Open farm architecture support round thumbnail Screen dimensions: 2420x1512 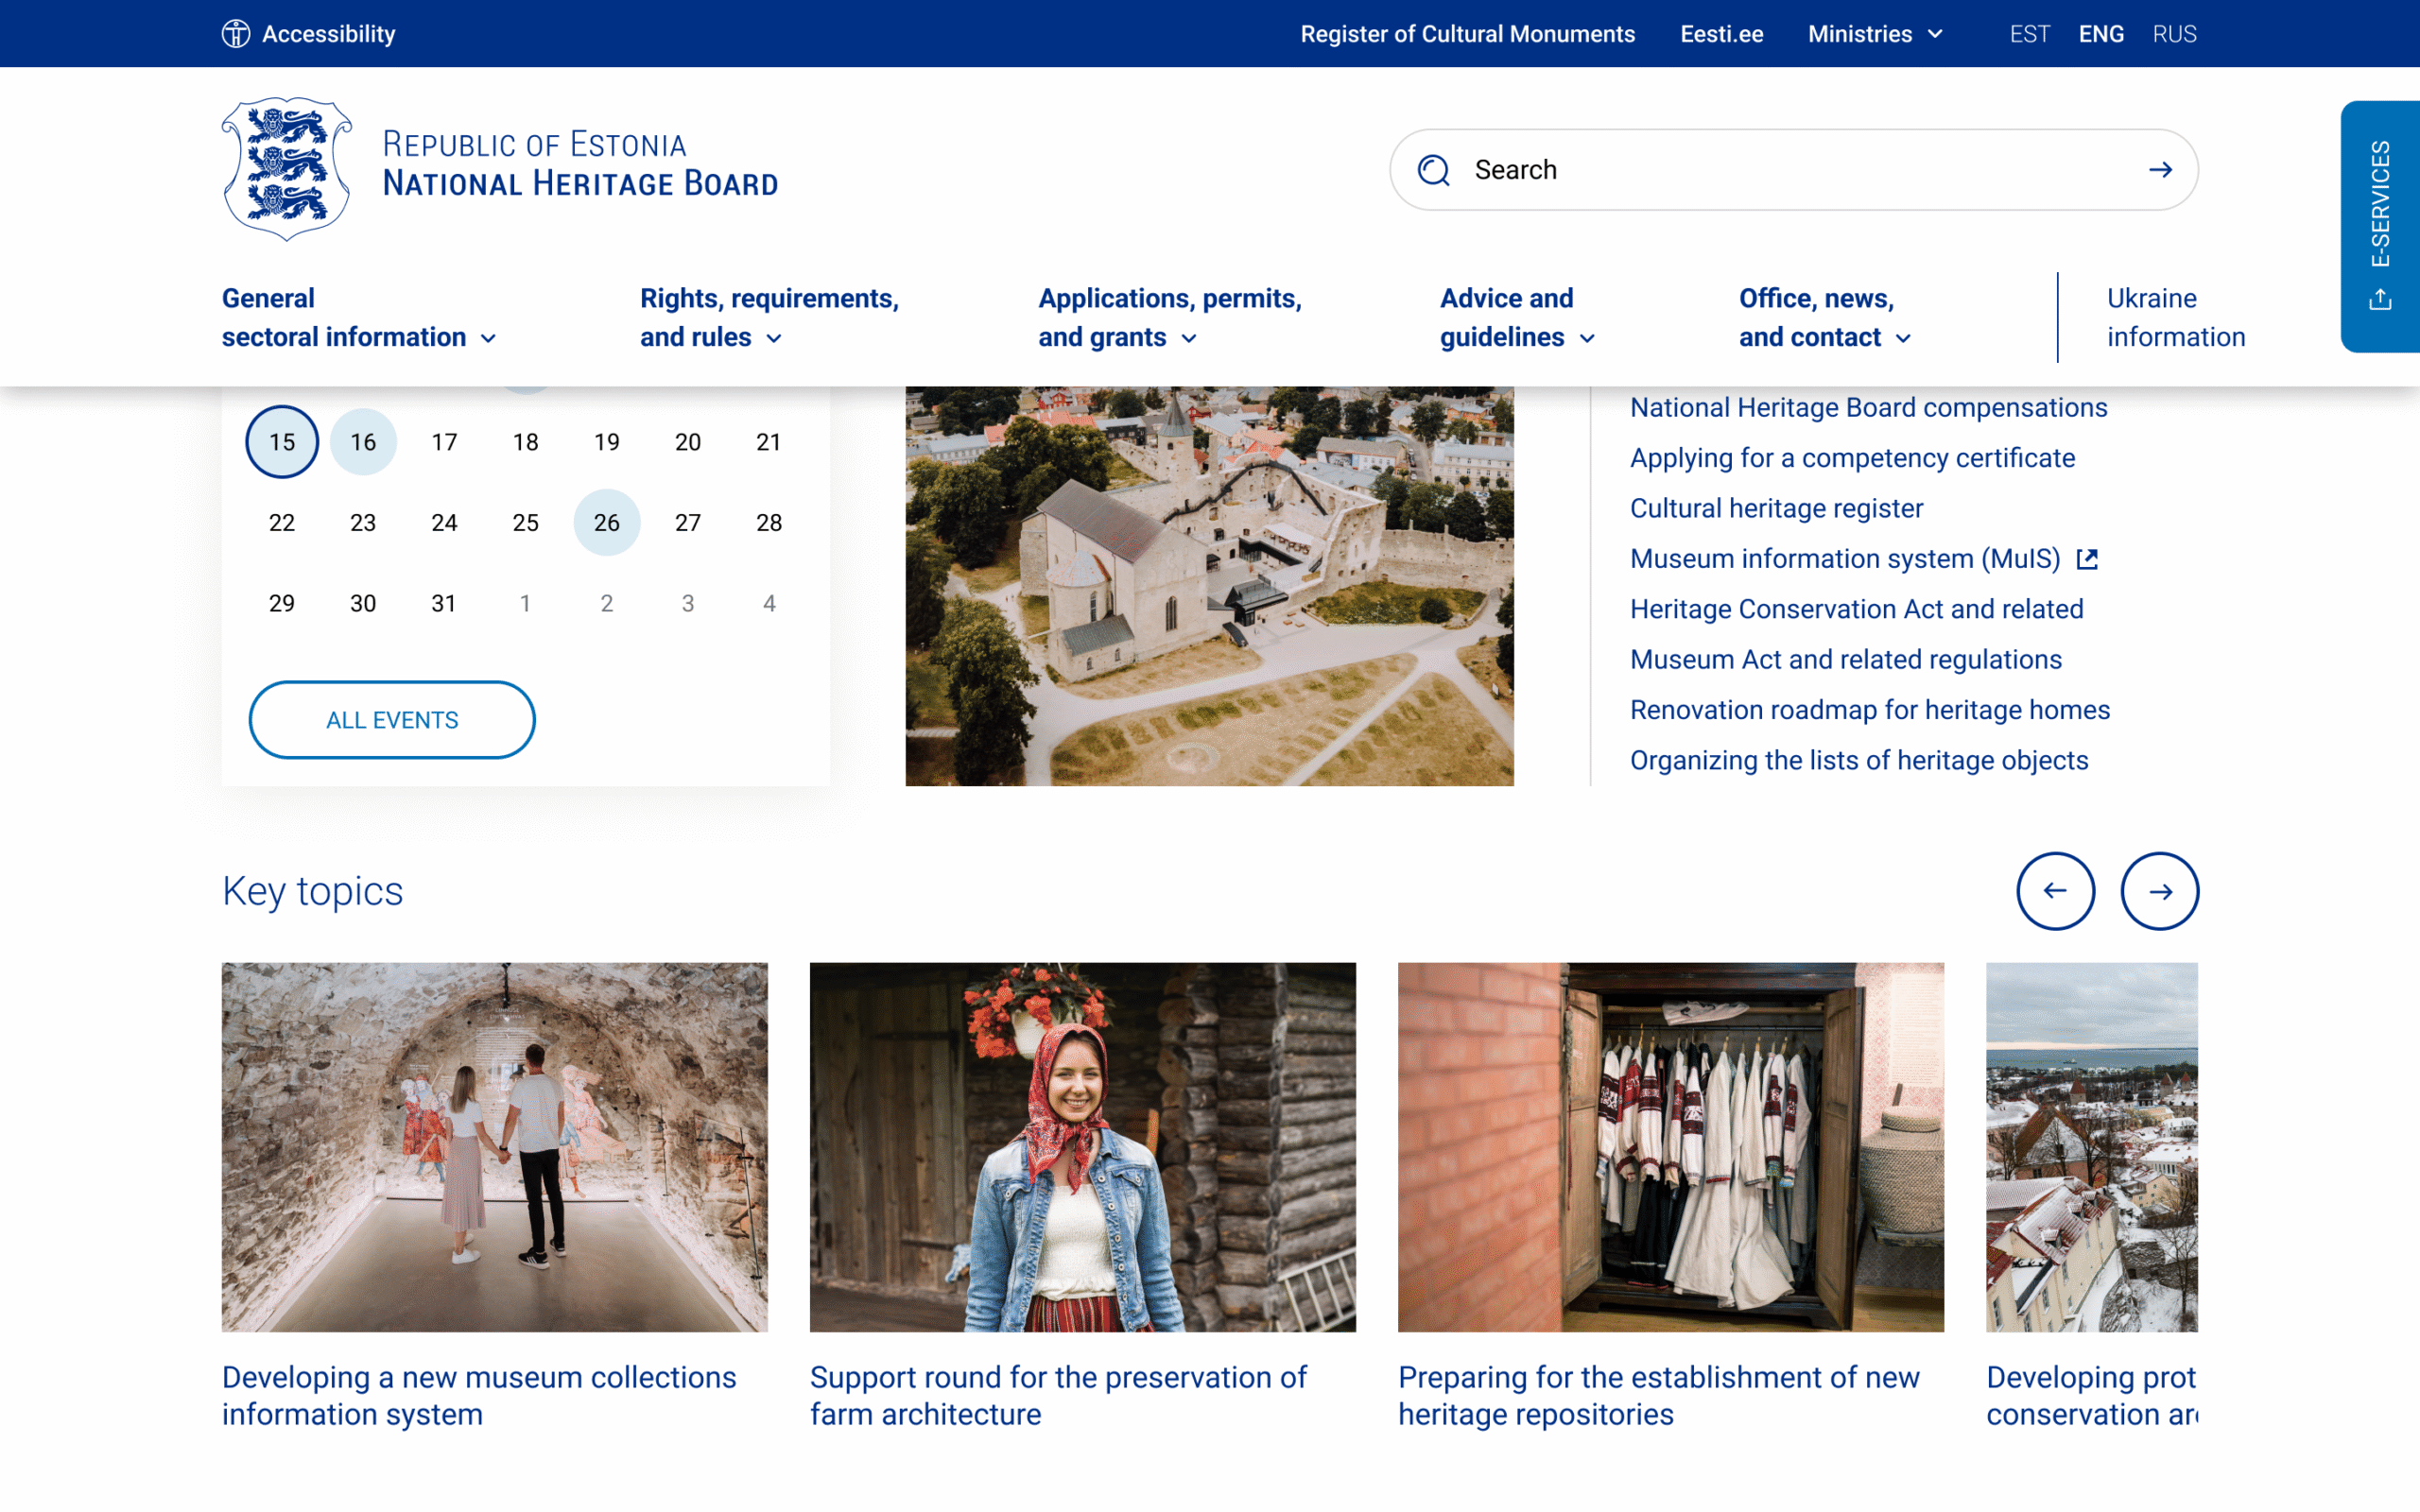(x=1082, y=1147)
